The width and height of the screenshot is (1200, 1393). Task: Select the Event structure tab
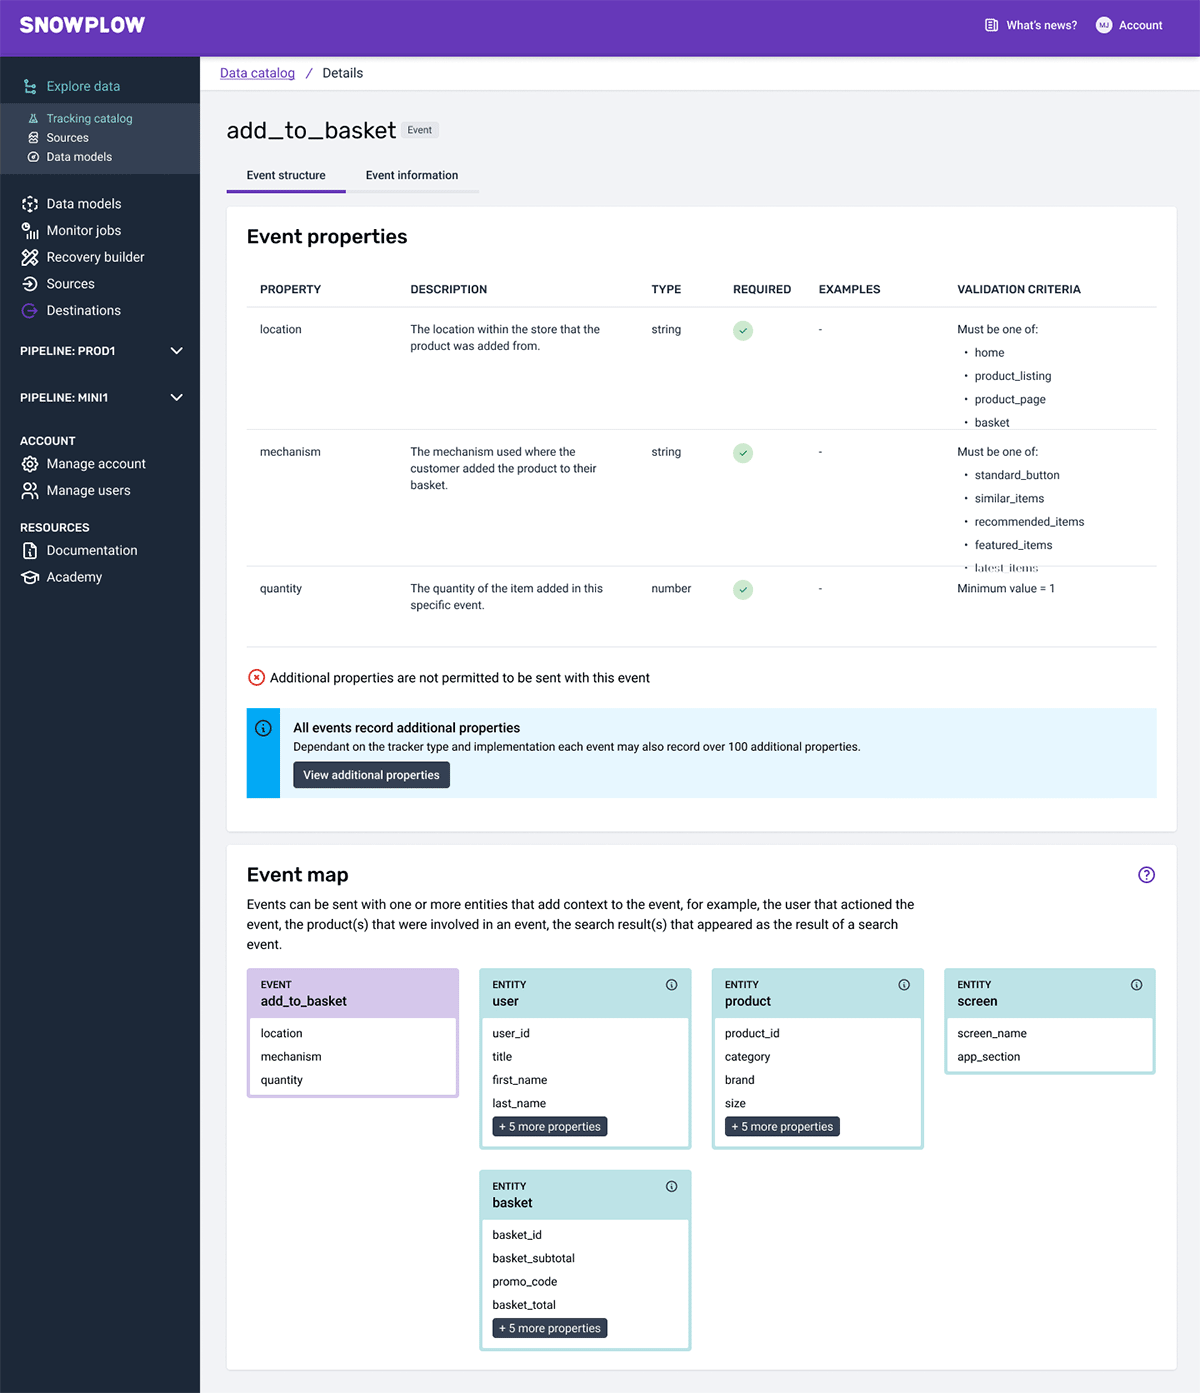286,176
